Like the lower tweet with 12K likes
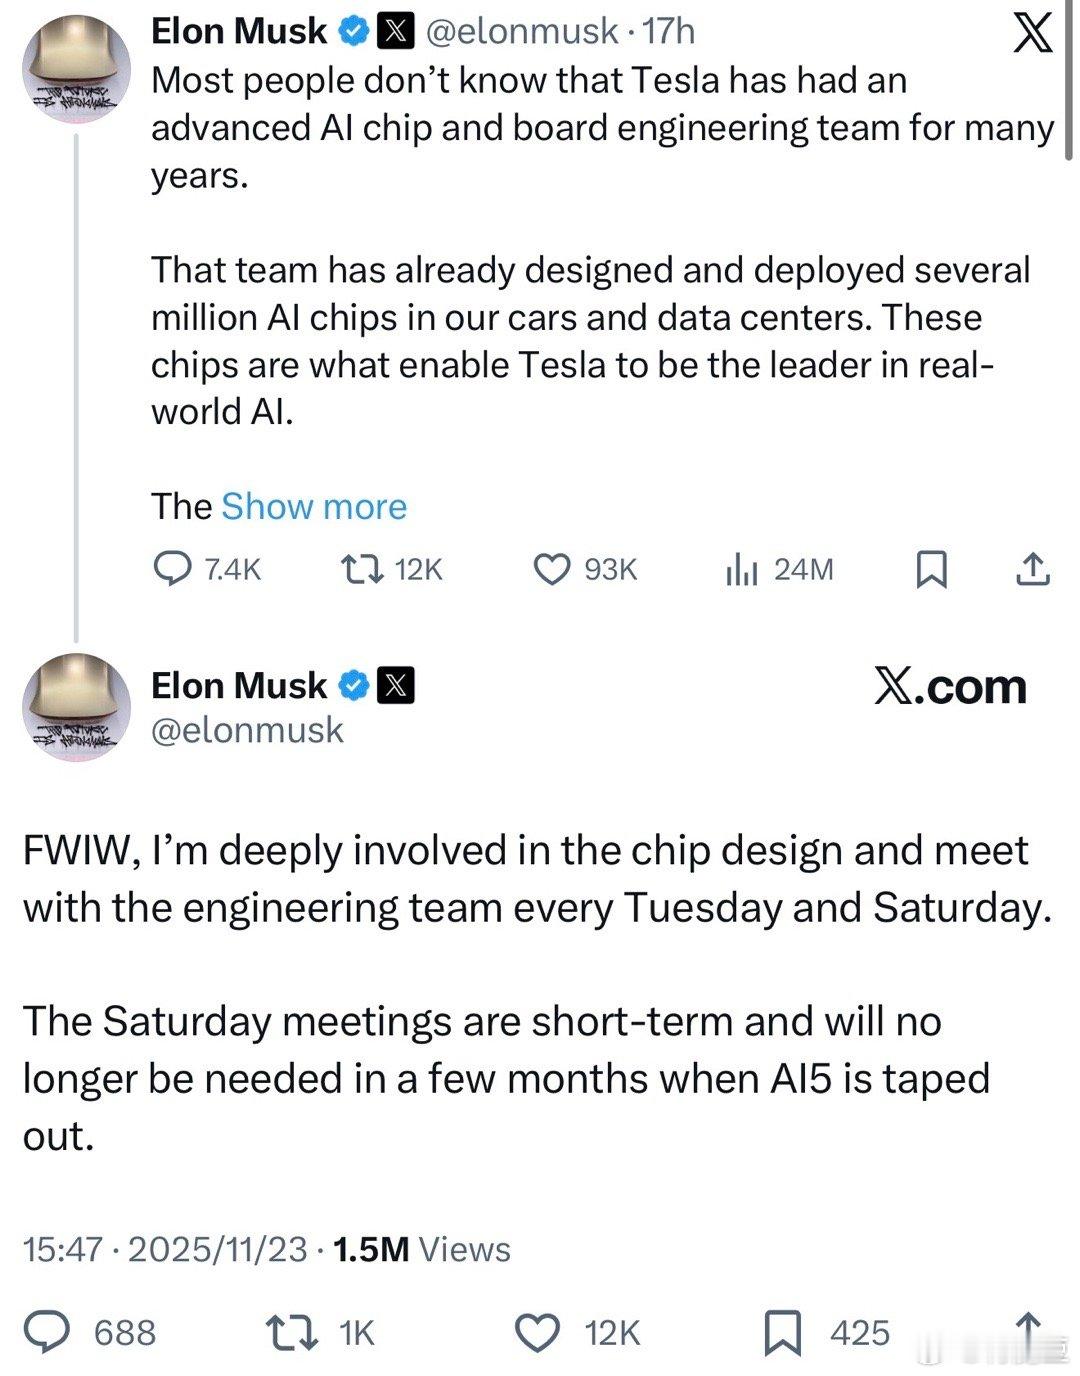Image resolution: width=1080 pixels, height=1376 pixels. click(538, 1332)
